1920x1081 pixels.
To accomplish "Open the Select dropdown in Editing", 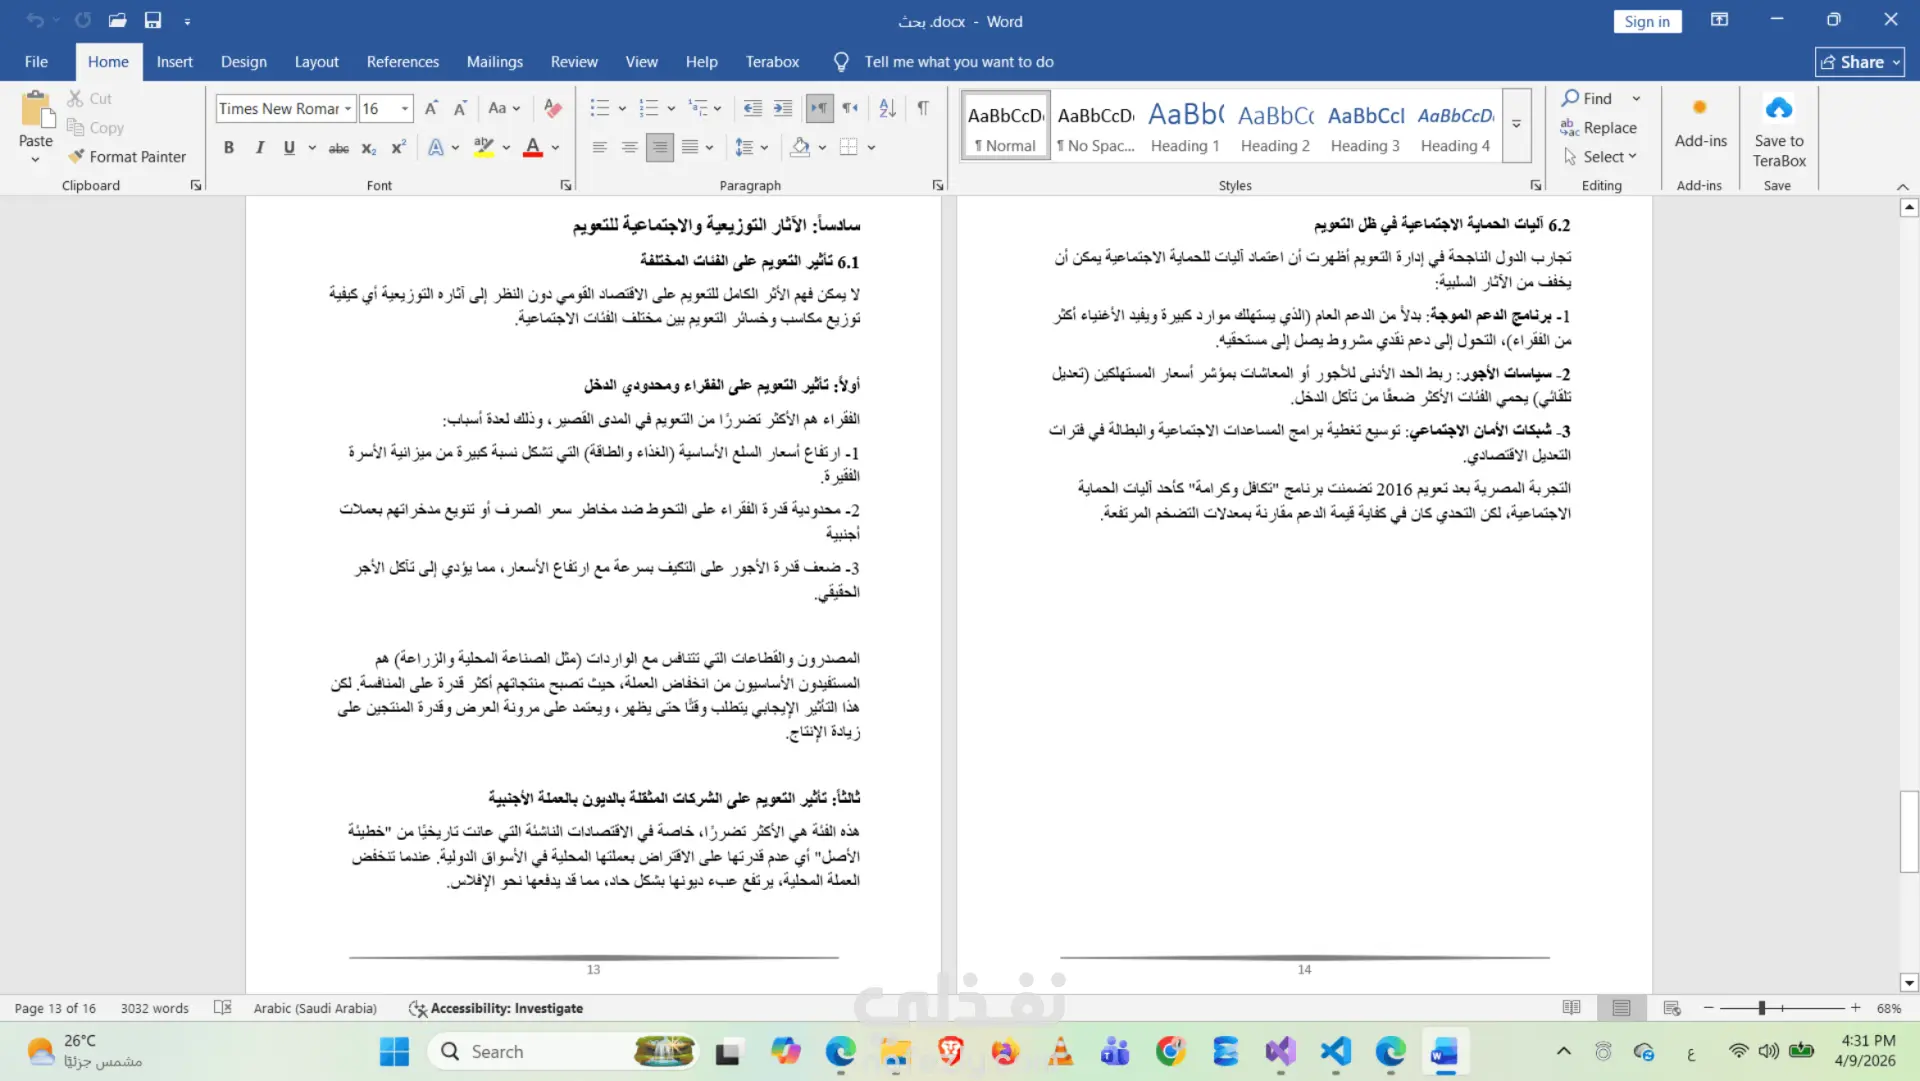I will click(1601, 157).
